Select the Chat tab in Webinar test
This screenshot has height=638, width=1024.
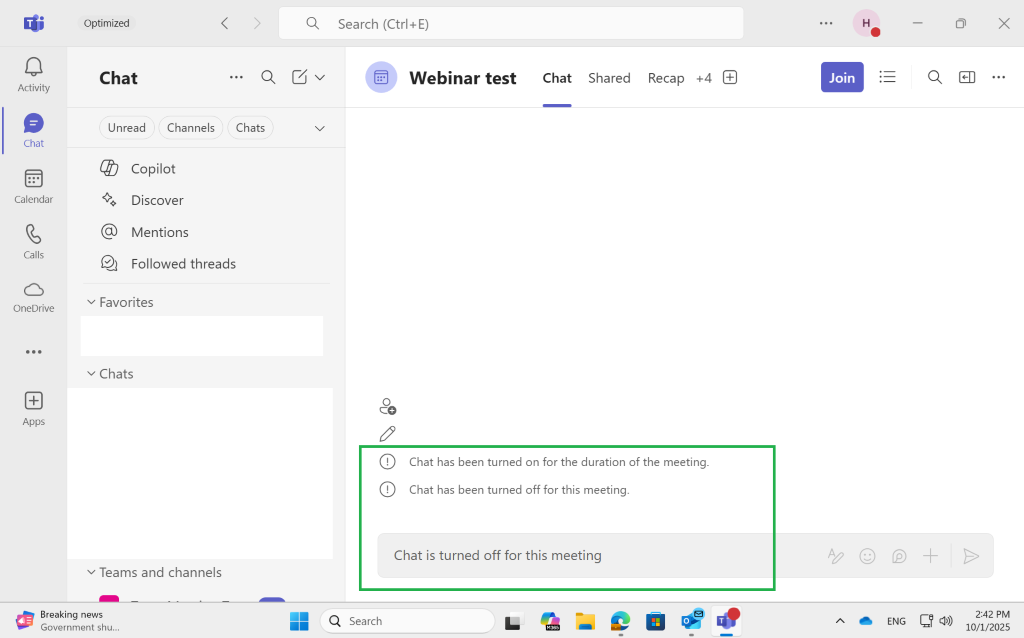[556, 78]
